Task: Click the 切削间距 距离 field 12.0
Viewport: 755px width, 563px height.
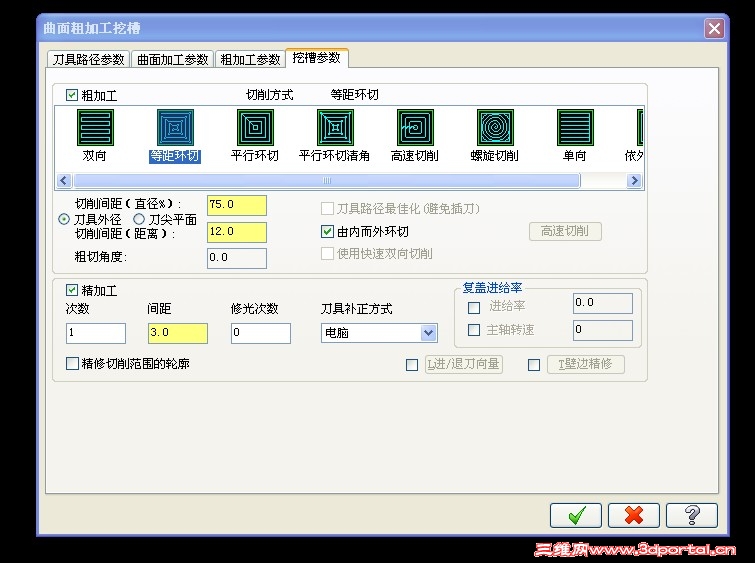Action: pyautogui.click(x=237, y=232)
